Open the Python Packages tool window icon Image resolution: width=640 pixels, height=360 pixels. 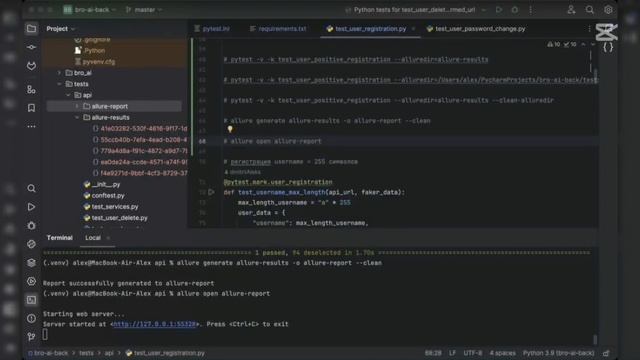click(x=31, y=262)
